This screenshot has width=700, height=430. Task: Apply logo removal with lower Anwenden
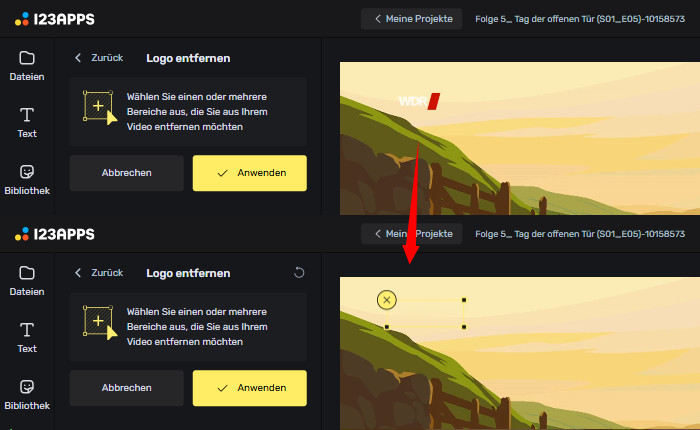coord(250,388)
